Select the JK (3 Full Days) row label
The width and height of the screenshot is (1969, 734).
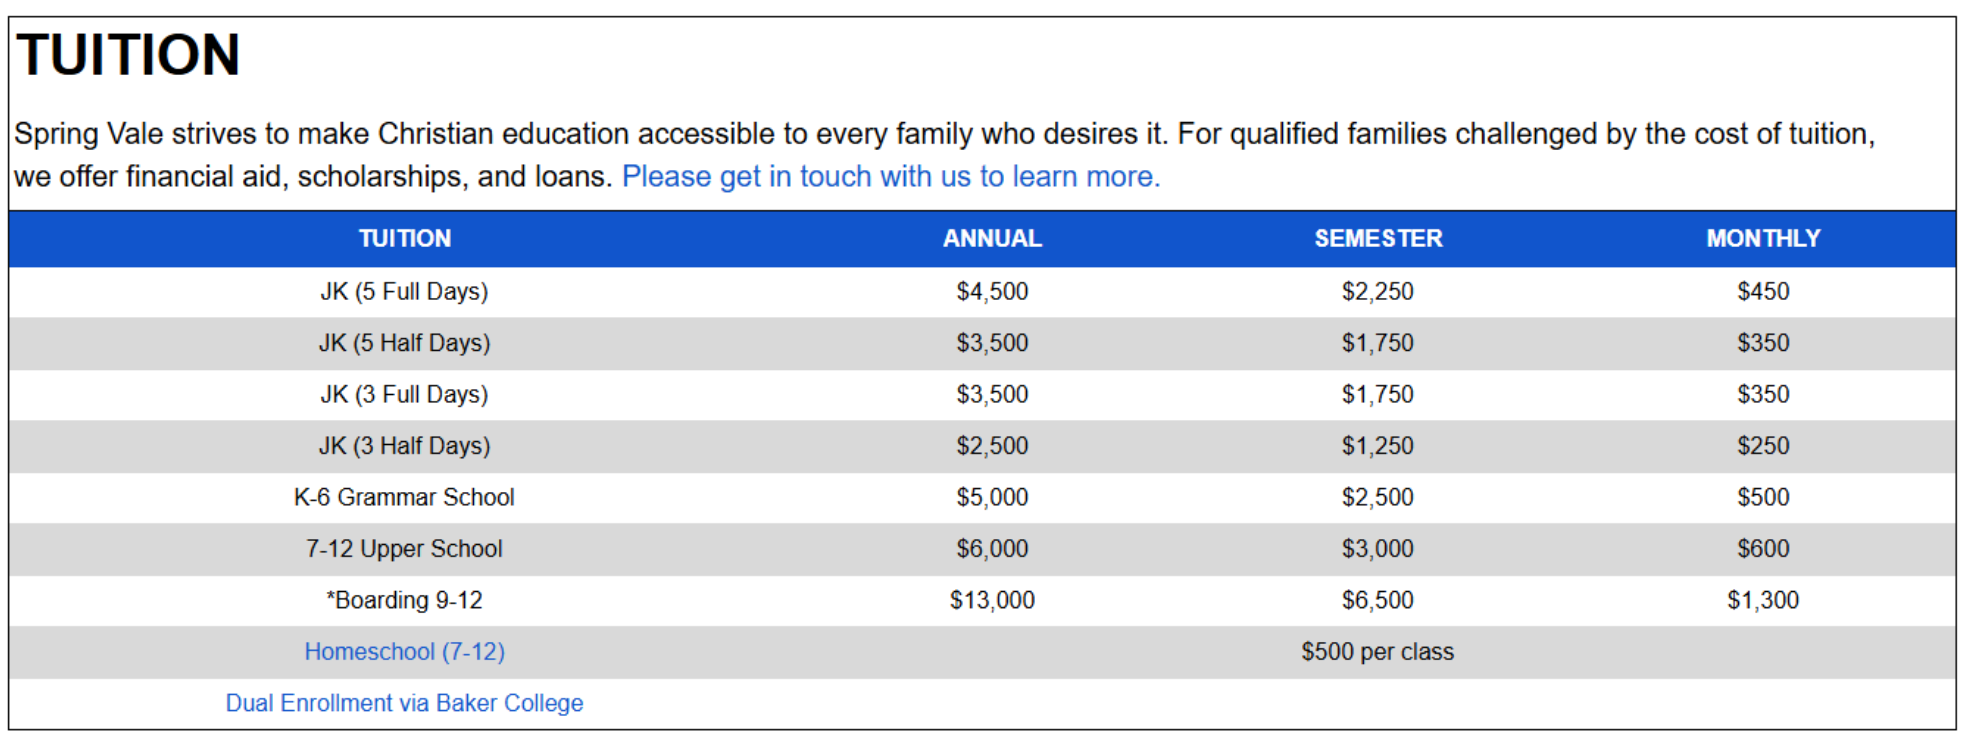404,395
